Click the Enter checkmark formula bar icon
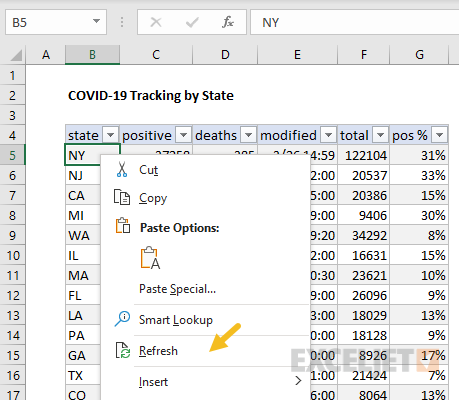459x400 pixels. [192, 22]
